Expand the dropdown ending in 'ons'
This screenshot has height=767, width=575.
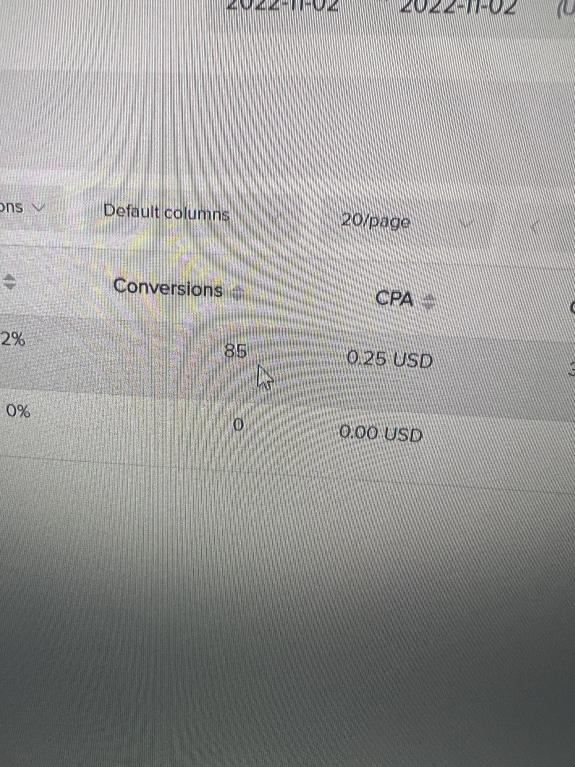coord(22,207)
